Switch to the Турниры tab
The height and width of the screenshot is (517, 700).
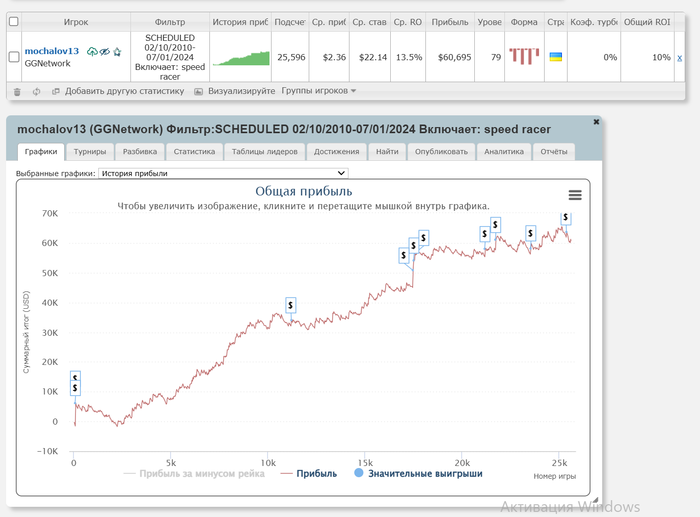[90, 151]
